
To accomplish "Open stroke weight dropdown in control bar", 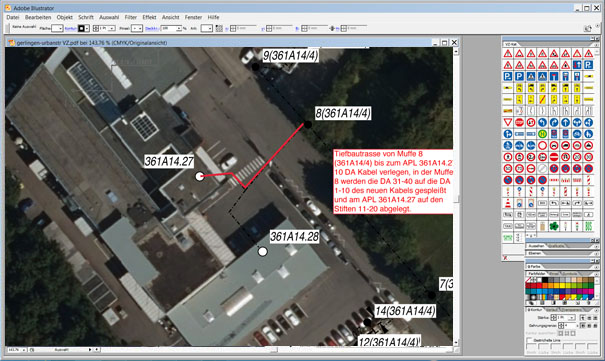I will [x=113, y=28].
